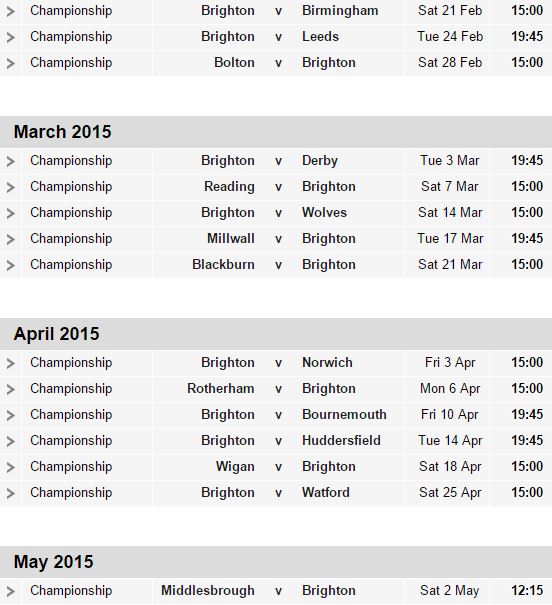Open the Brighton v Wolves fixture row
This screenshot has width=552, height=605.
[x=276, y=213]
